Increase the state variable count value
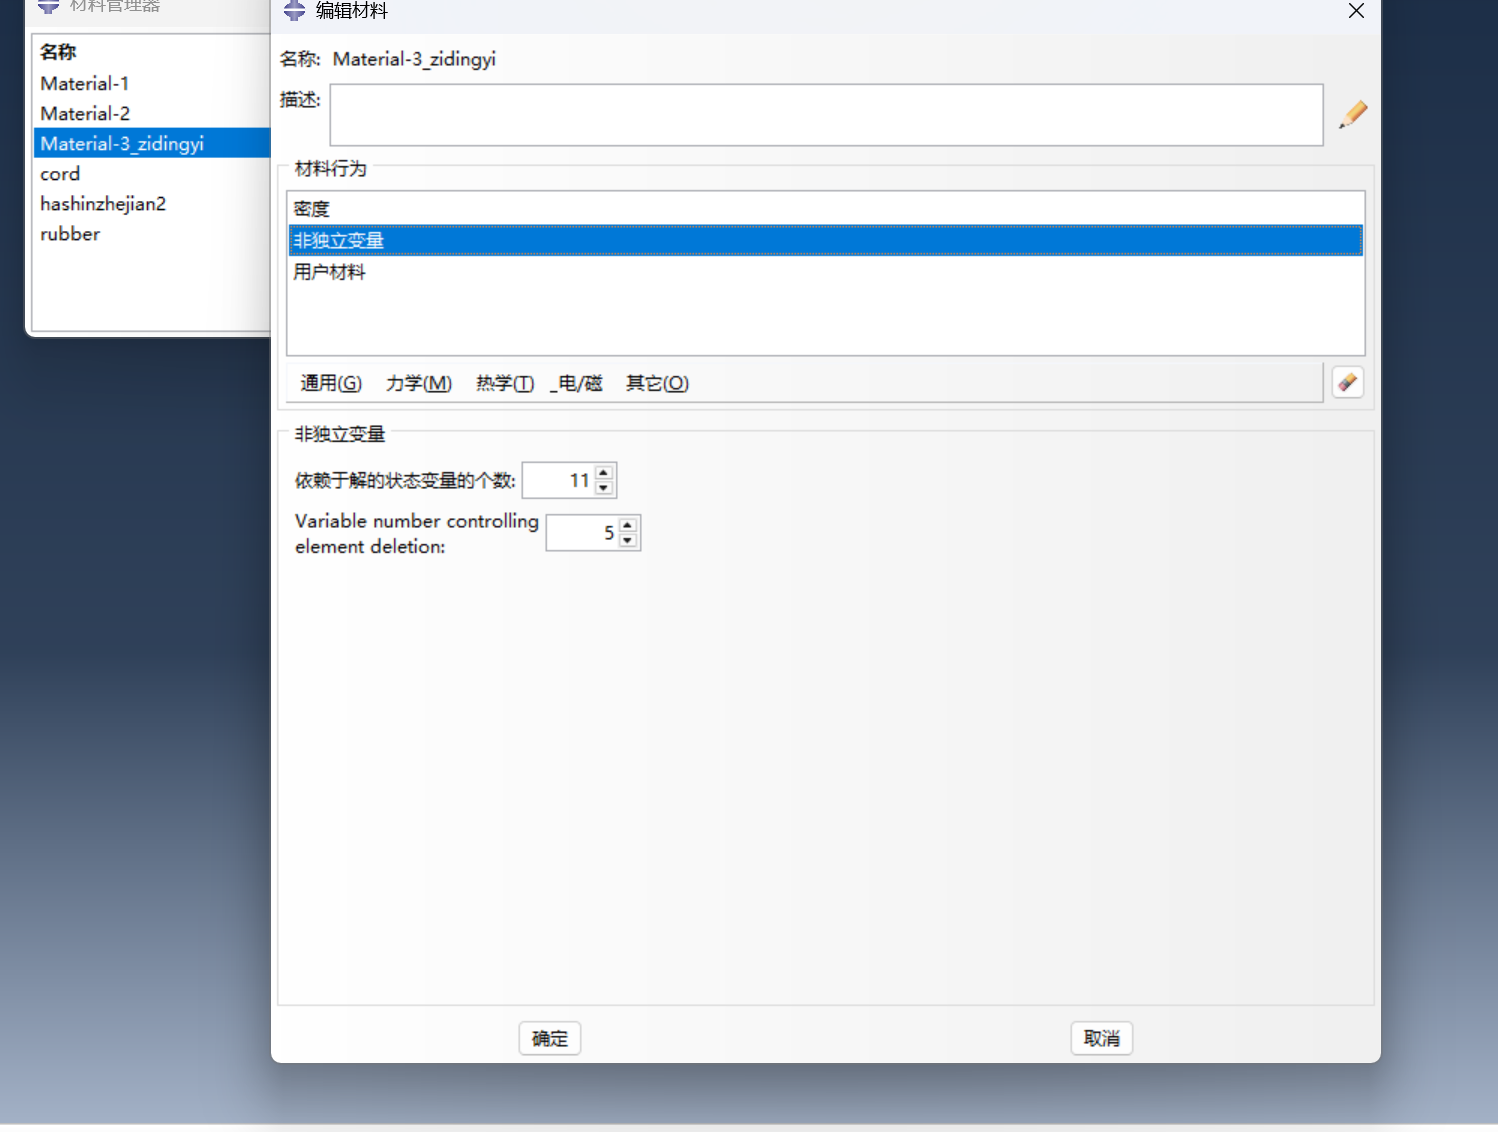This screenshot has height=1132, width=1498. click(x=604, y=472)
